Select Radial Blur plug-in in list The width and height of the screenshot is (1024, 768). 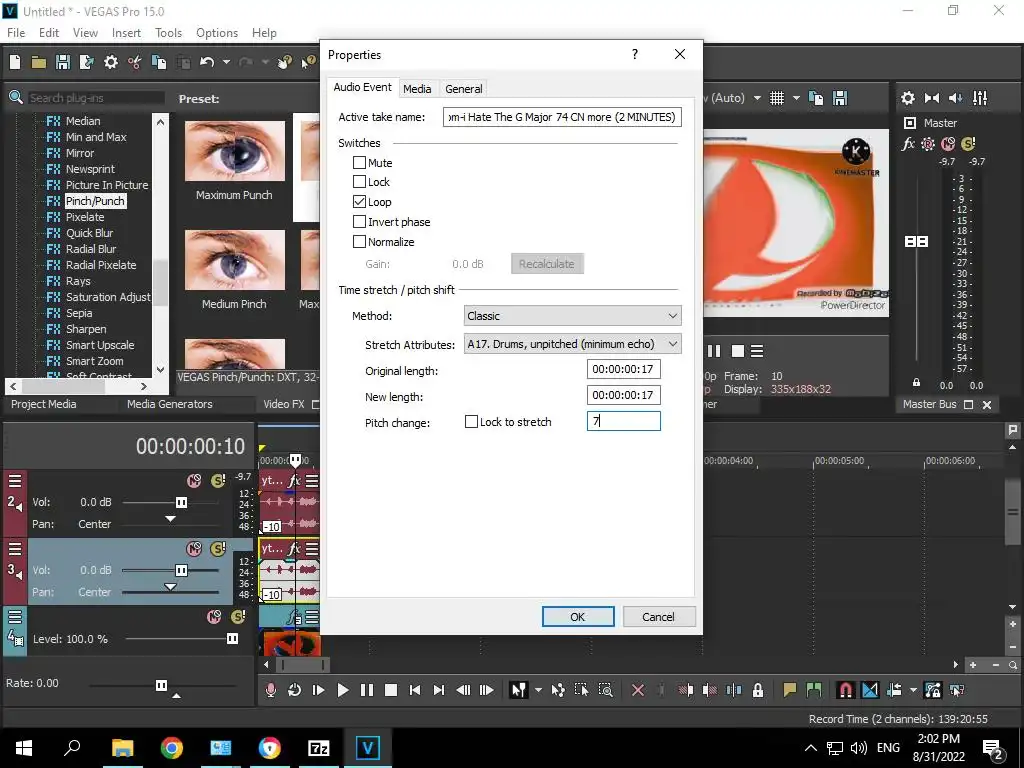[x=91, y=249]
